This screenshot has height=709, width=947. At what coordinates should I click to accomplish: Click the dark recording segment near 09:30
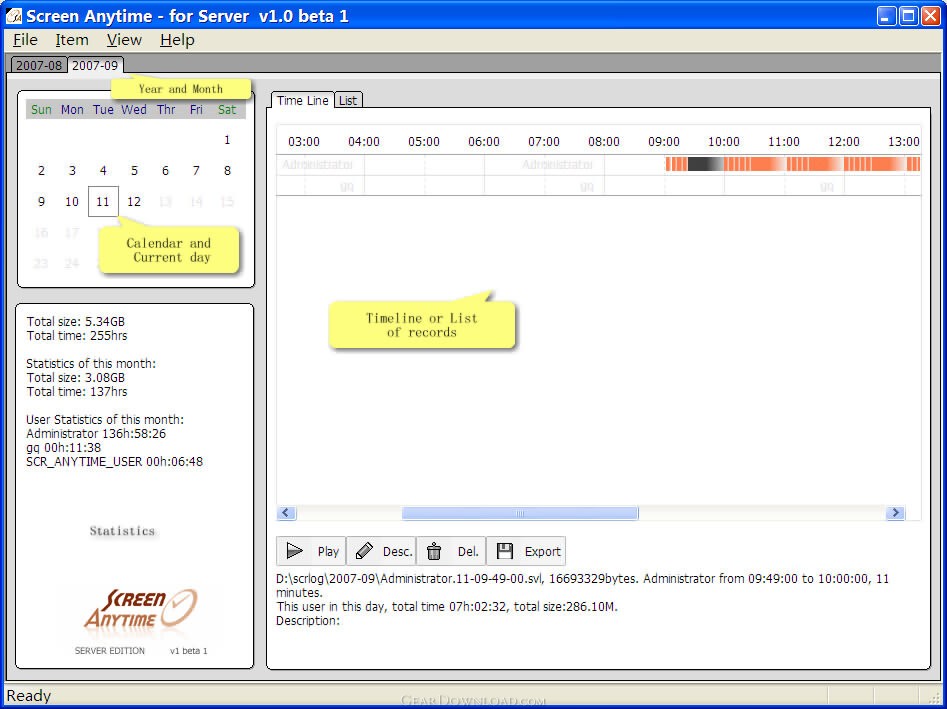(702, 164)
